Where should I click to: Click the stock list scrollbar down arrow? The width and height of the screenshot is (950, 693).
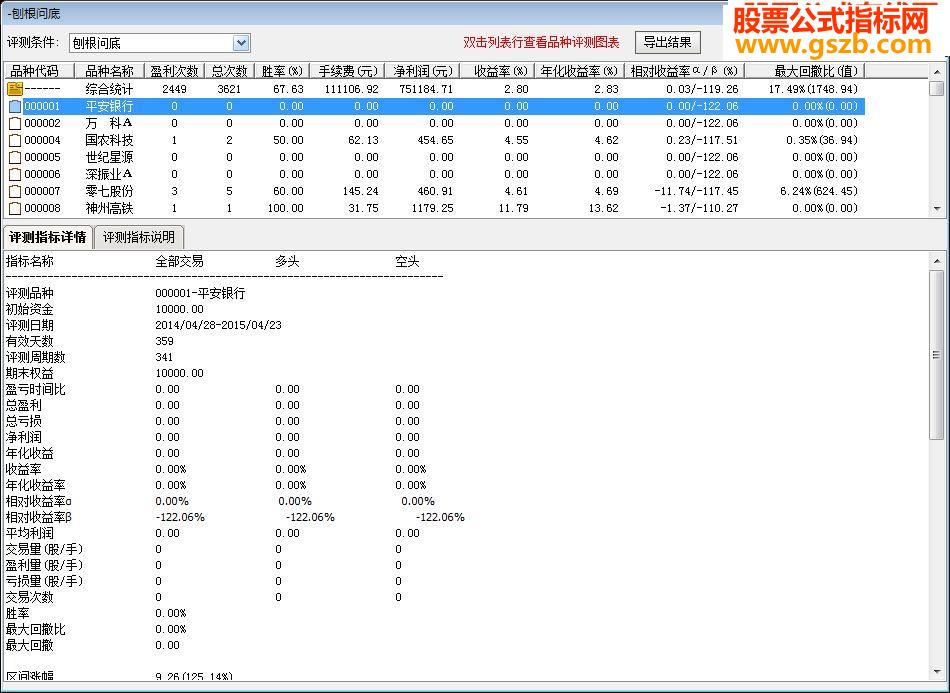point(937,208)
